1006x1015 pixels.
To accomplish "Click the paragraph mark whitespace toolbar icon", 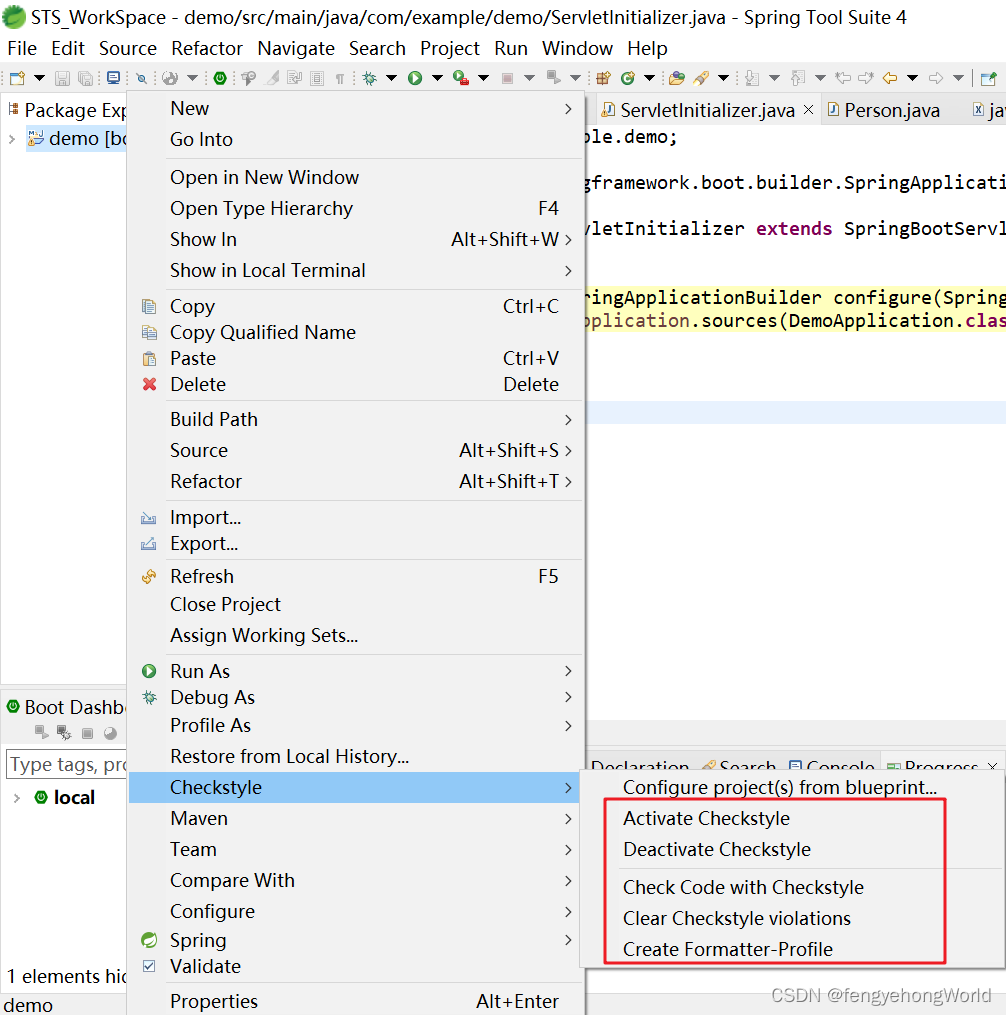I will pos(340,79).
